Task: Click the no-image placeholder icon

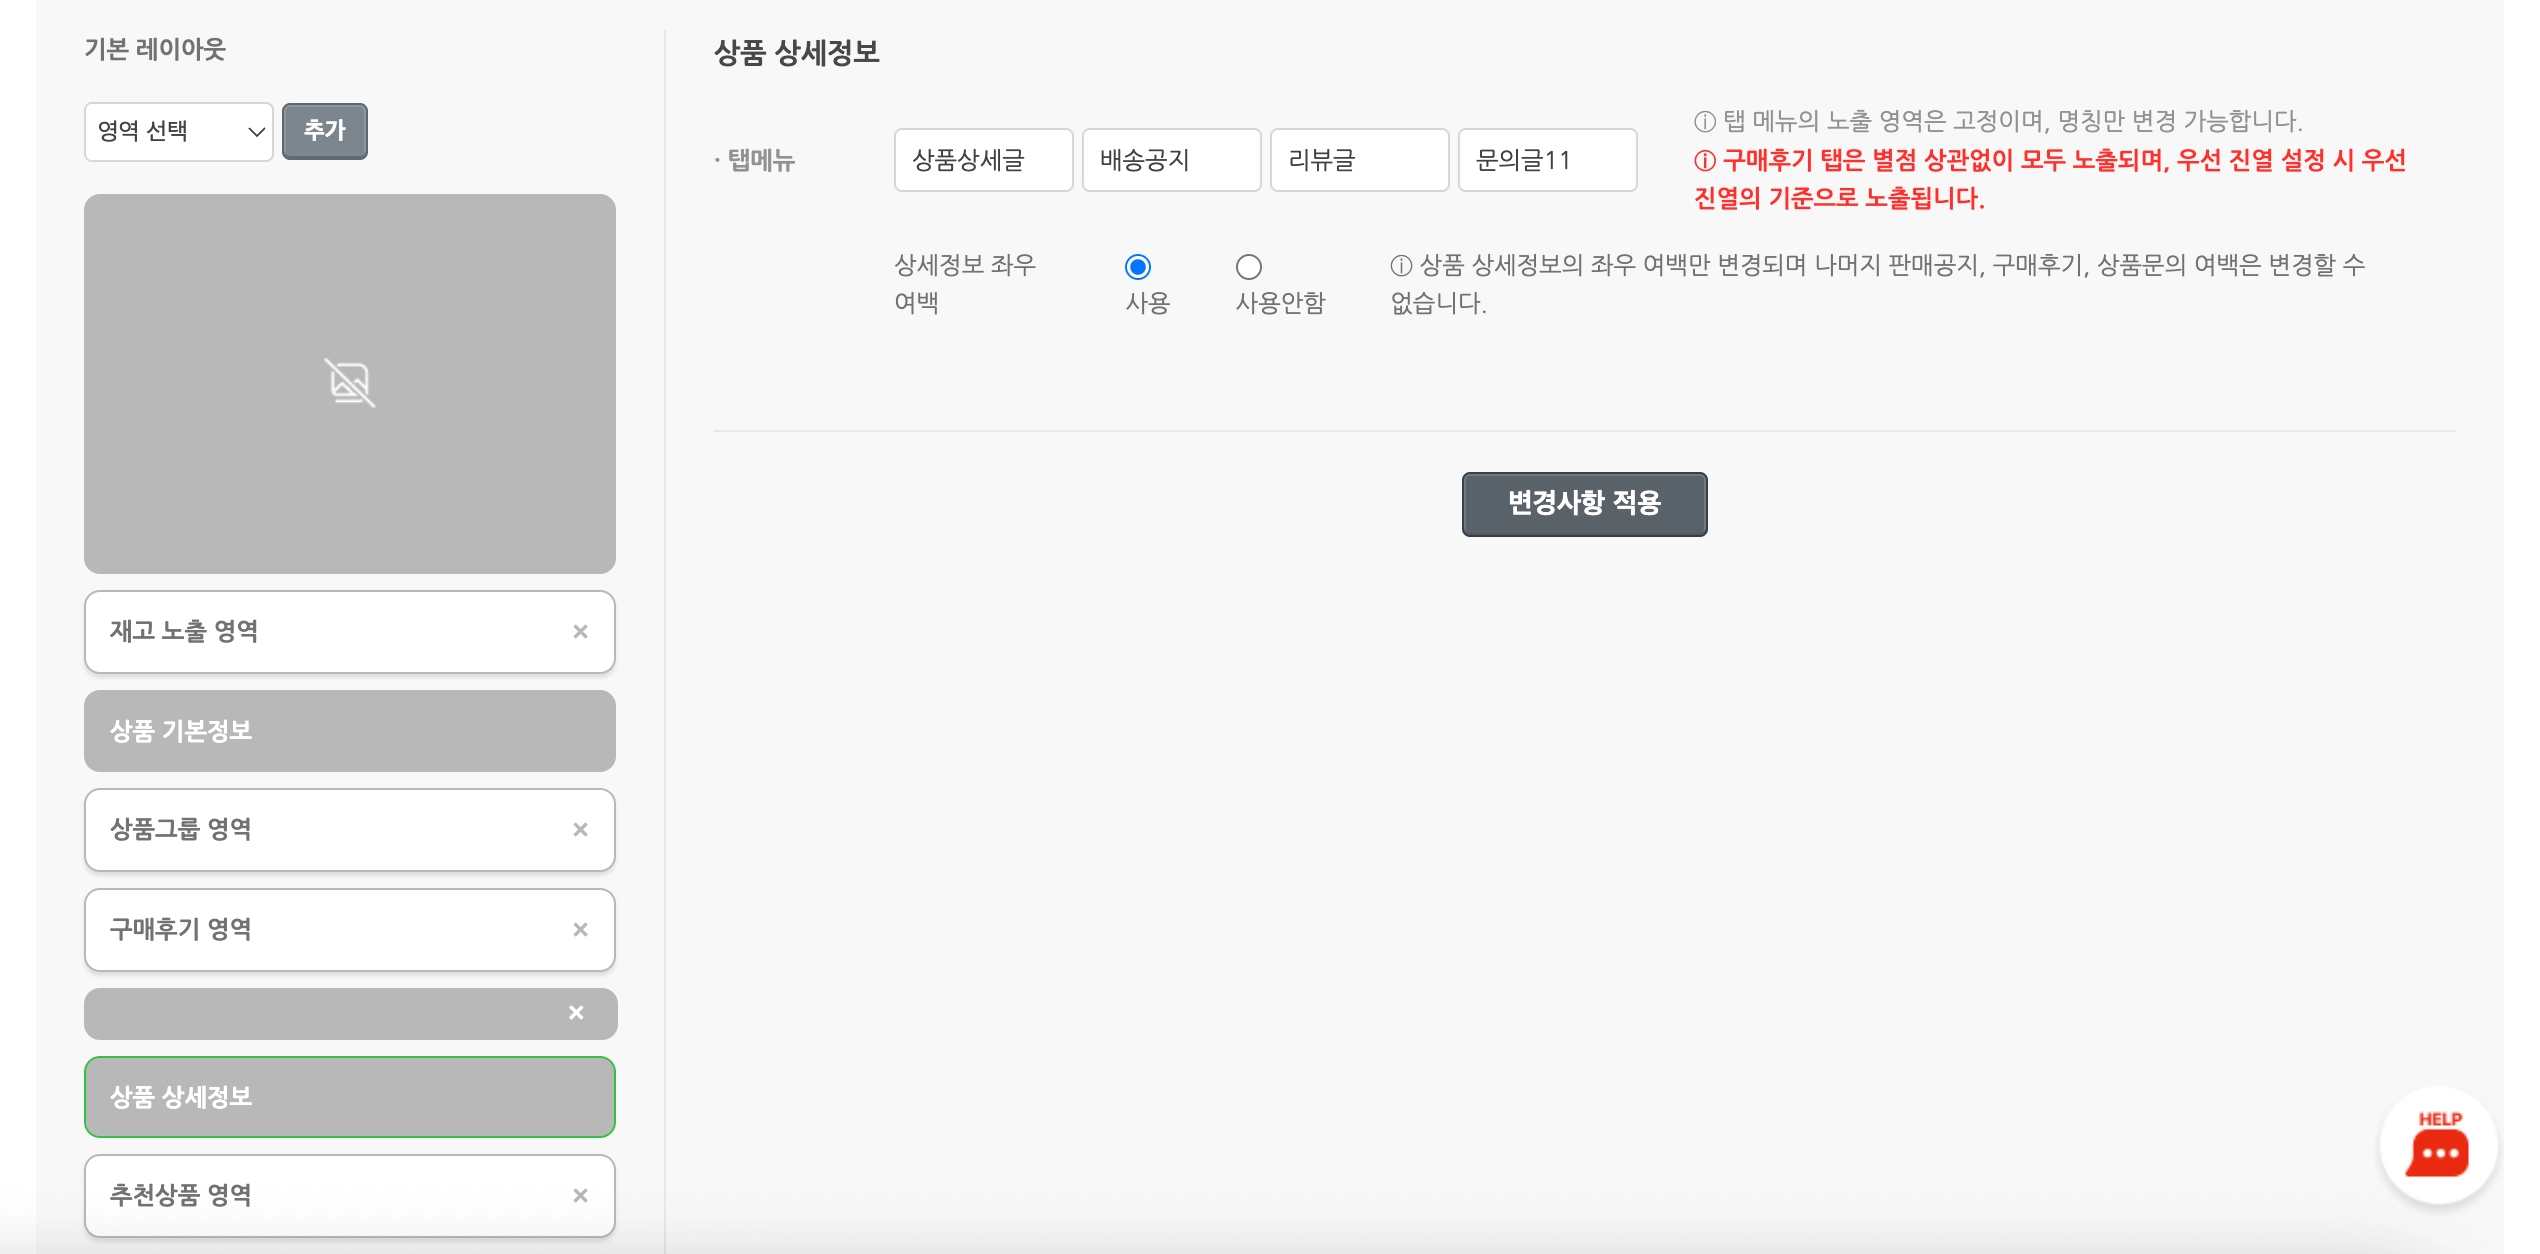Action: tap(350, 383)
